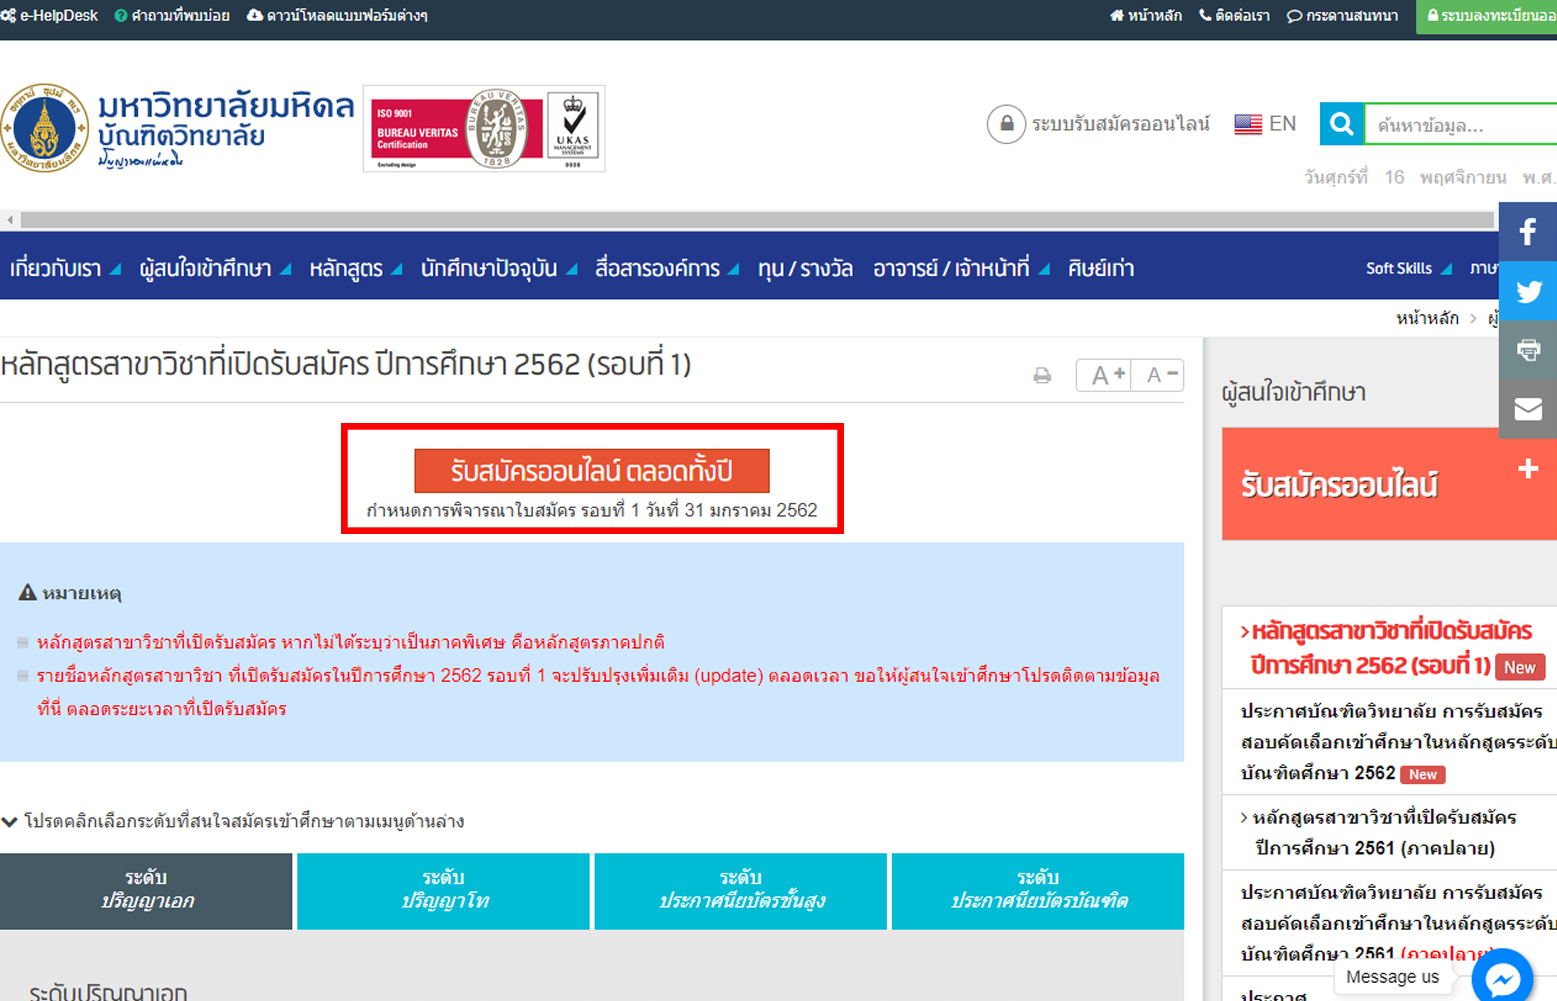Increase font size with A+ button
Image resolution: width=1557 pixels, height=1001 pixels.
(x=1106, y=375)
